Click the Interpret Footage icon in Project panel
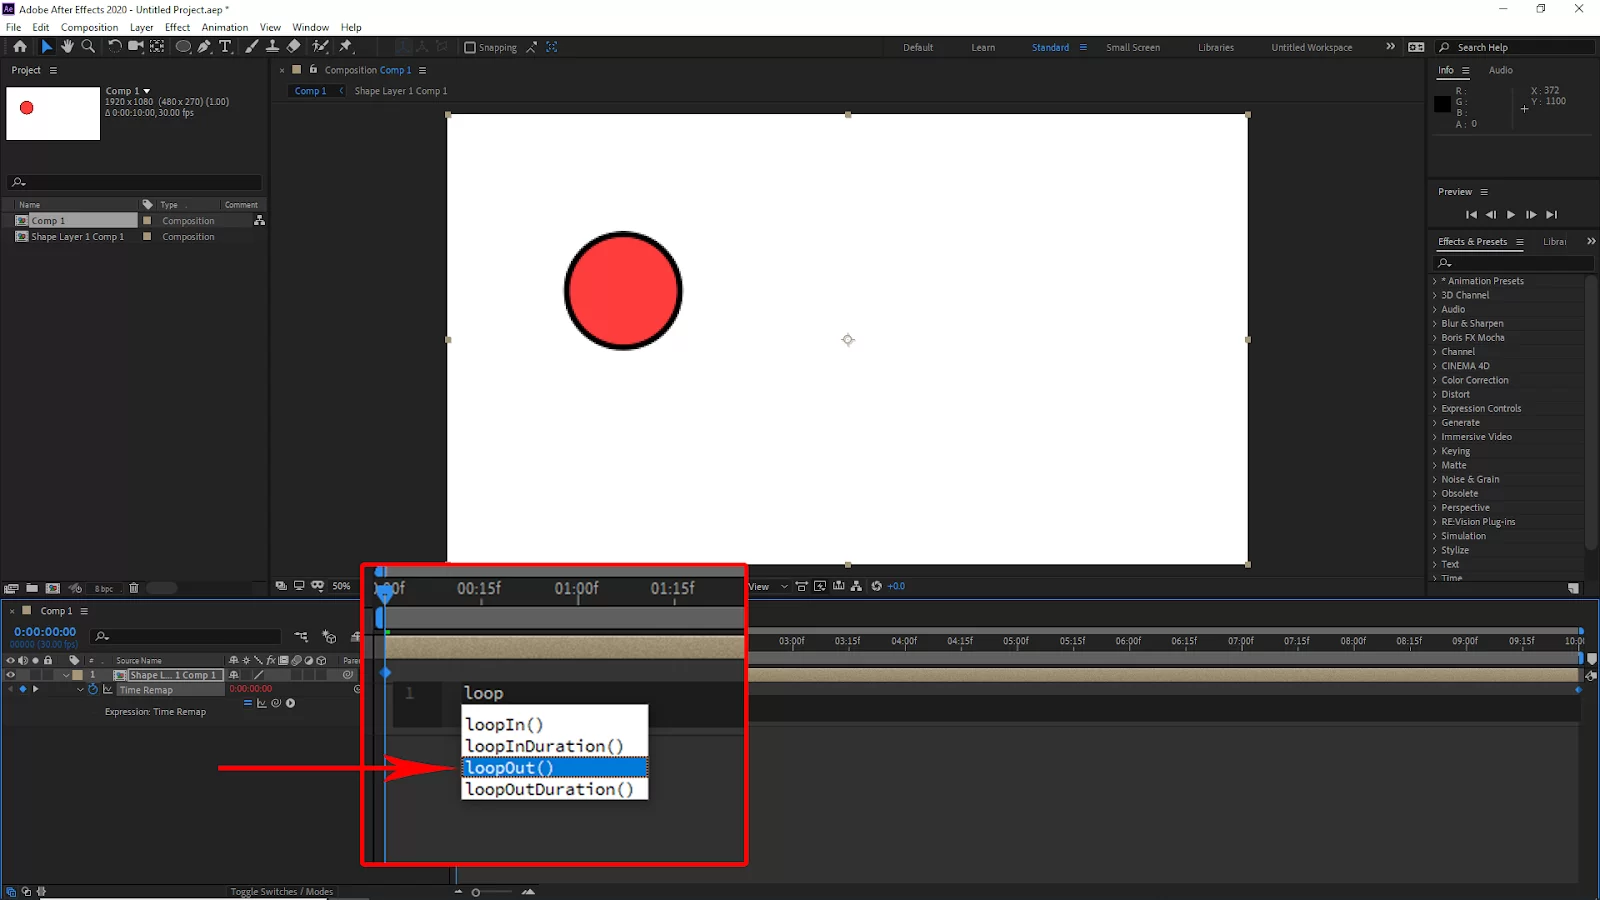The image size is (1600, 900). 11,588
